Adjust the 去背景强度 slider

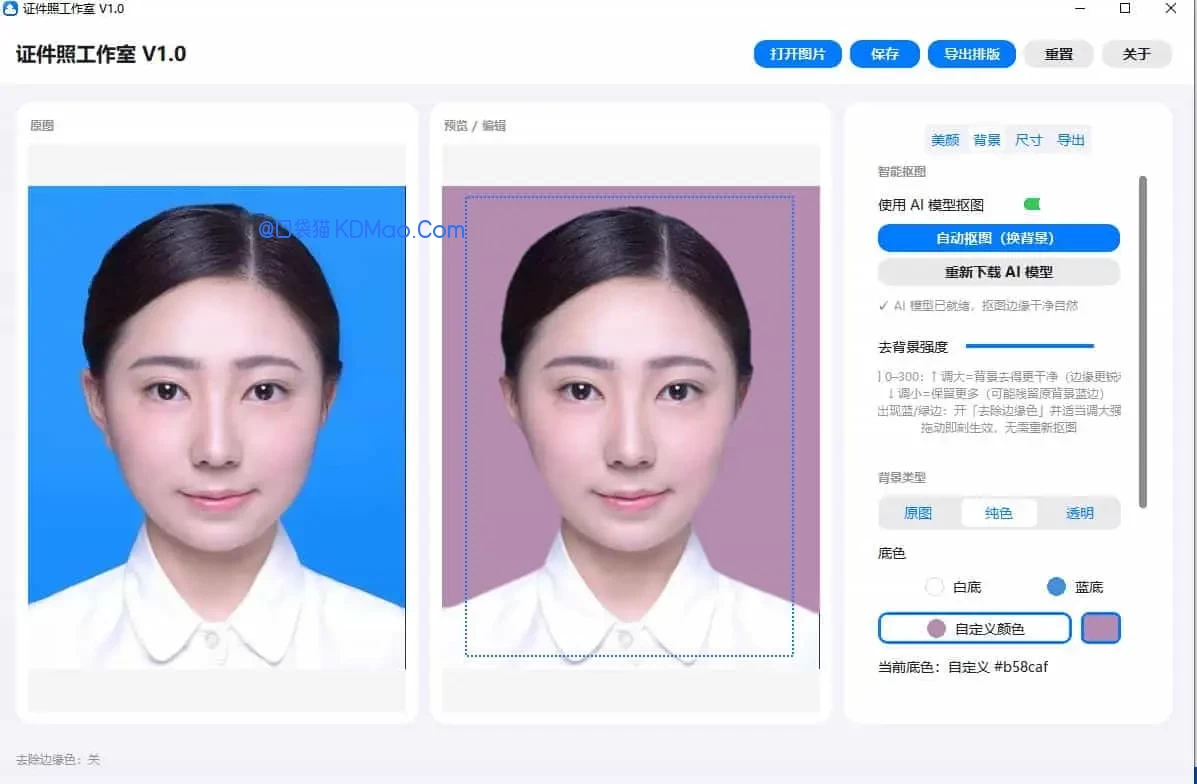(x=1030, y=346)
